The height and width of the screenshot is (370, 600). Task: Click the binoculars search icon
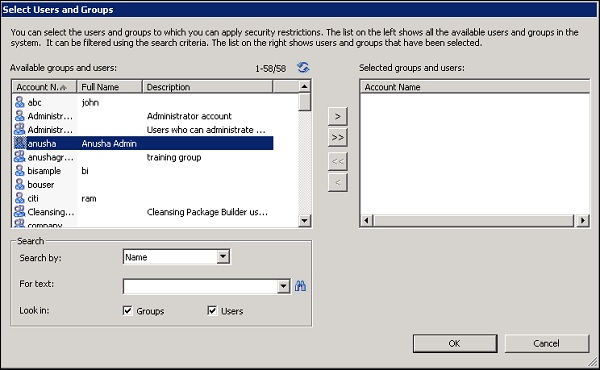pyautogui.click(x=300, y=286)
